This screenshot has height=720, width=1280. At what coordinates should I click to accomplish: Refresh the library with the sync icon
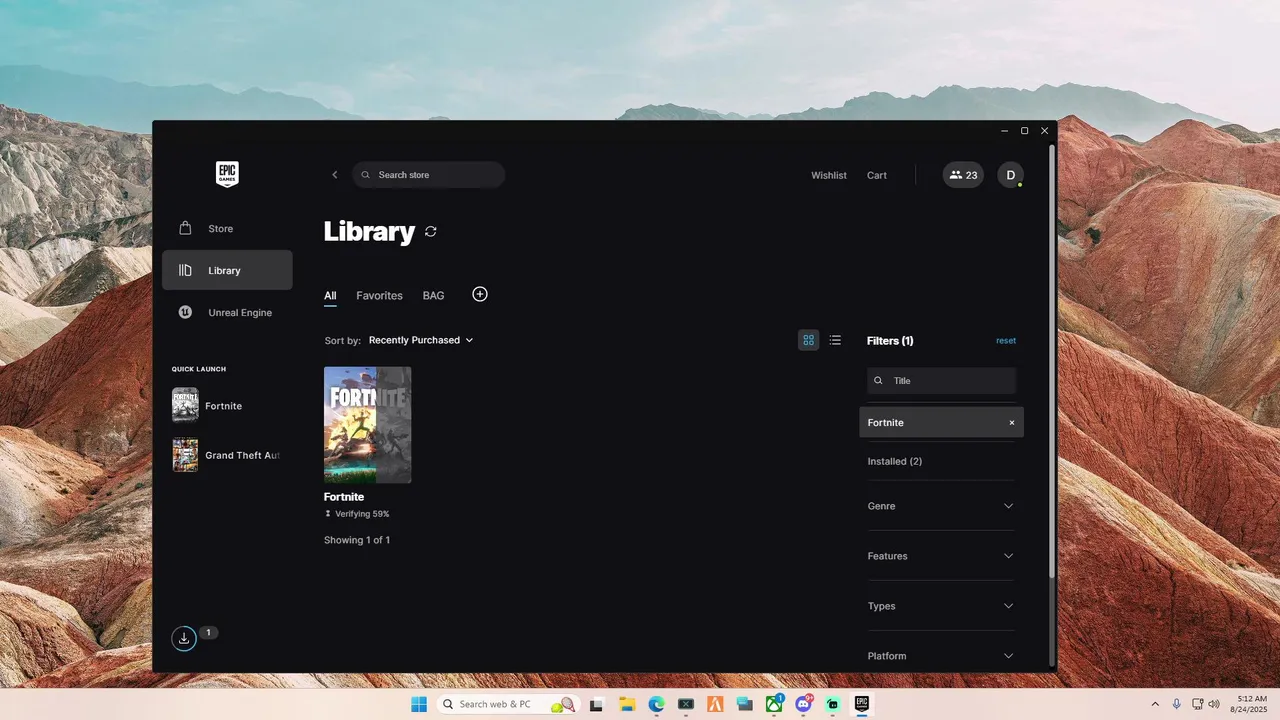(x=431, y=231)
